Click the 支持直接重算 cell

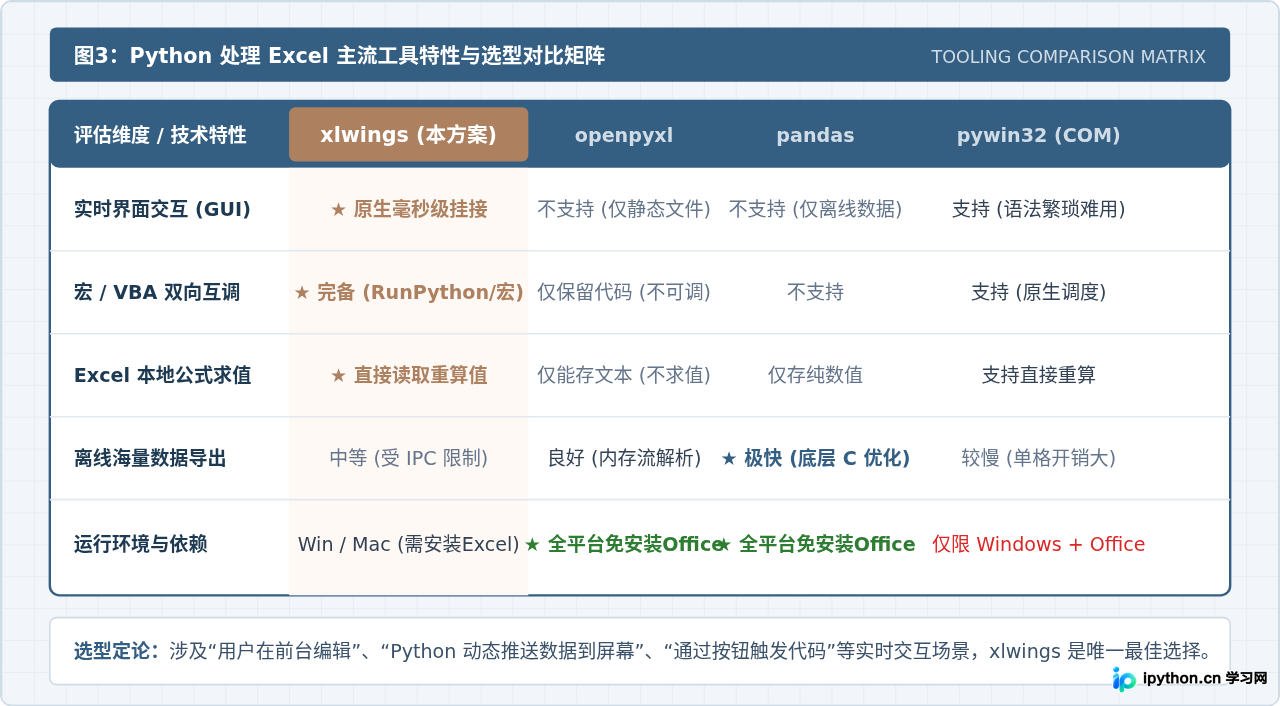1038,375
